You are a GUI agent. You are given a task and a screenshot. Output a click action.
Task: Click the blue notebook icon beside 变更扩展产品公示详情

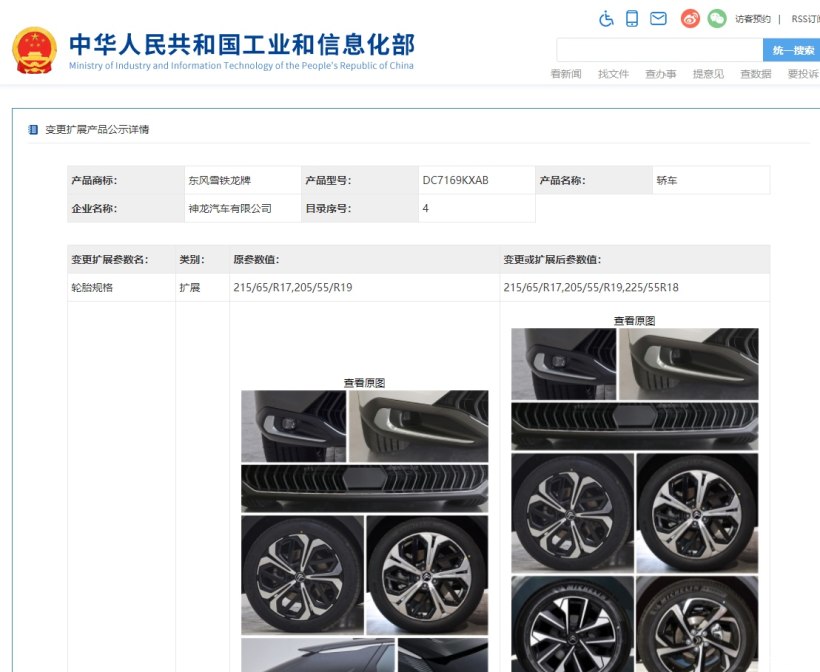click(33, 130)
